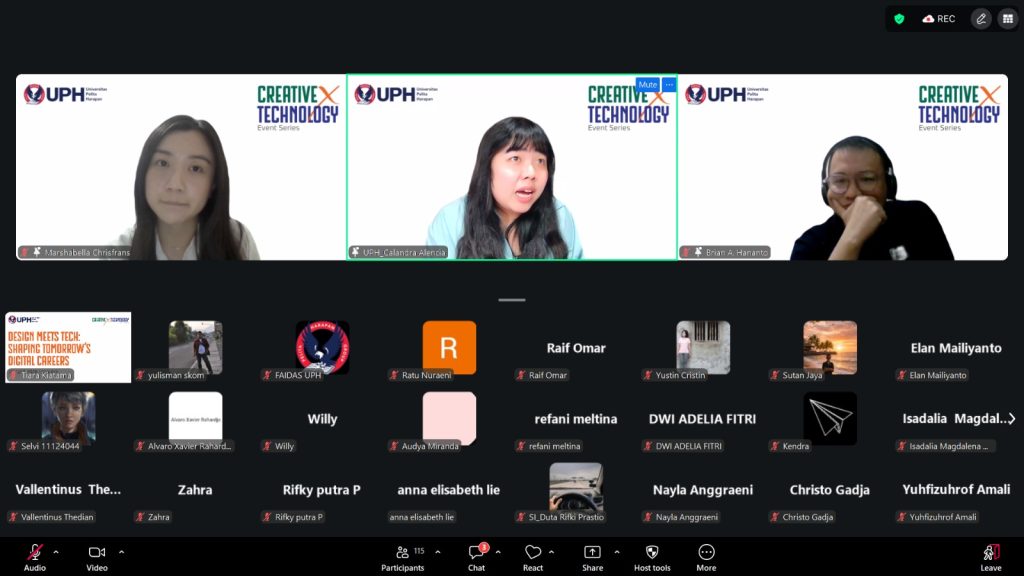The width and height of the screenshot is (1024, 576).
Task: Expand the Video options arrow
Action: click(121, 552)
